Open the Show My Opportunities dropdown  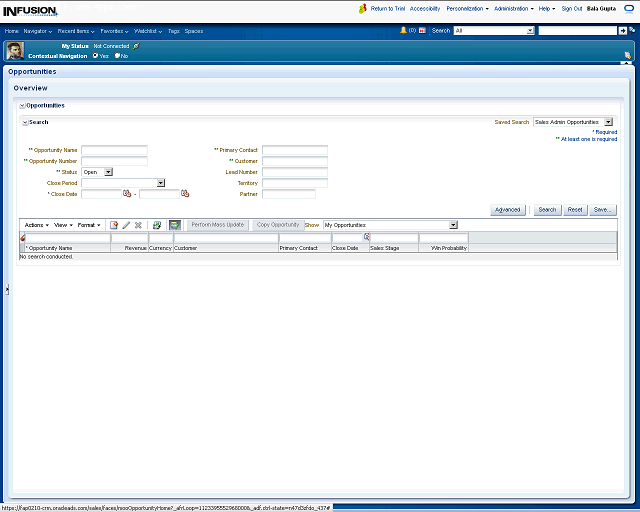453,225
